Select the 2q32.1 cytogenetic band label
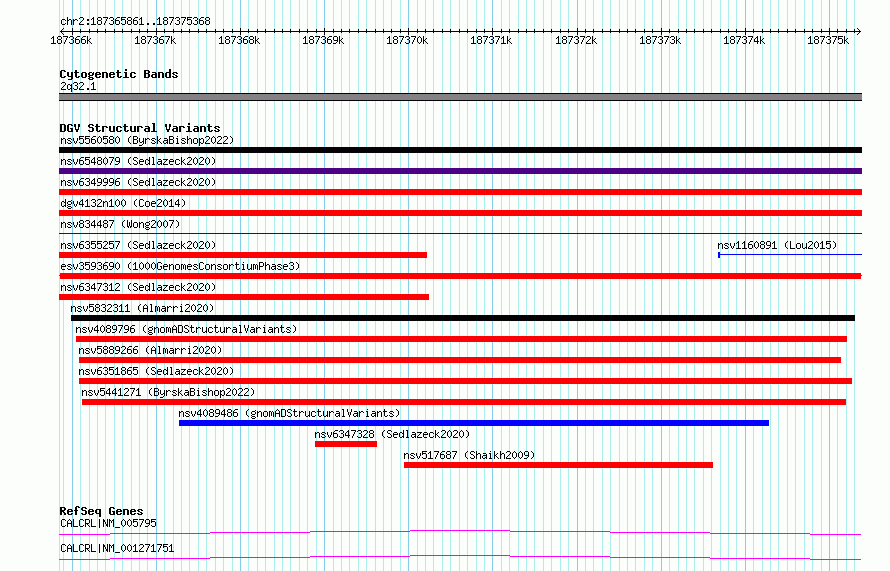890x571 pixels. 78,86
